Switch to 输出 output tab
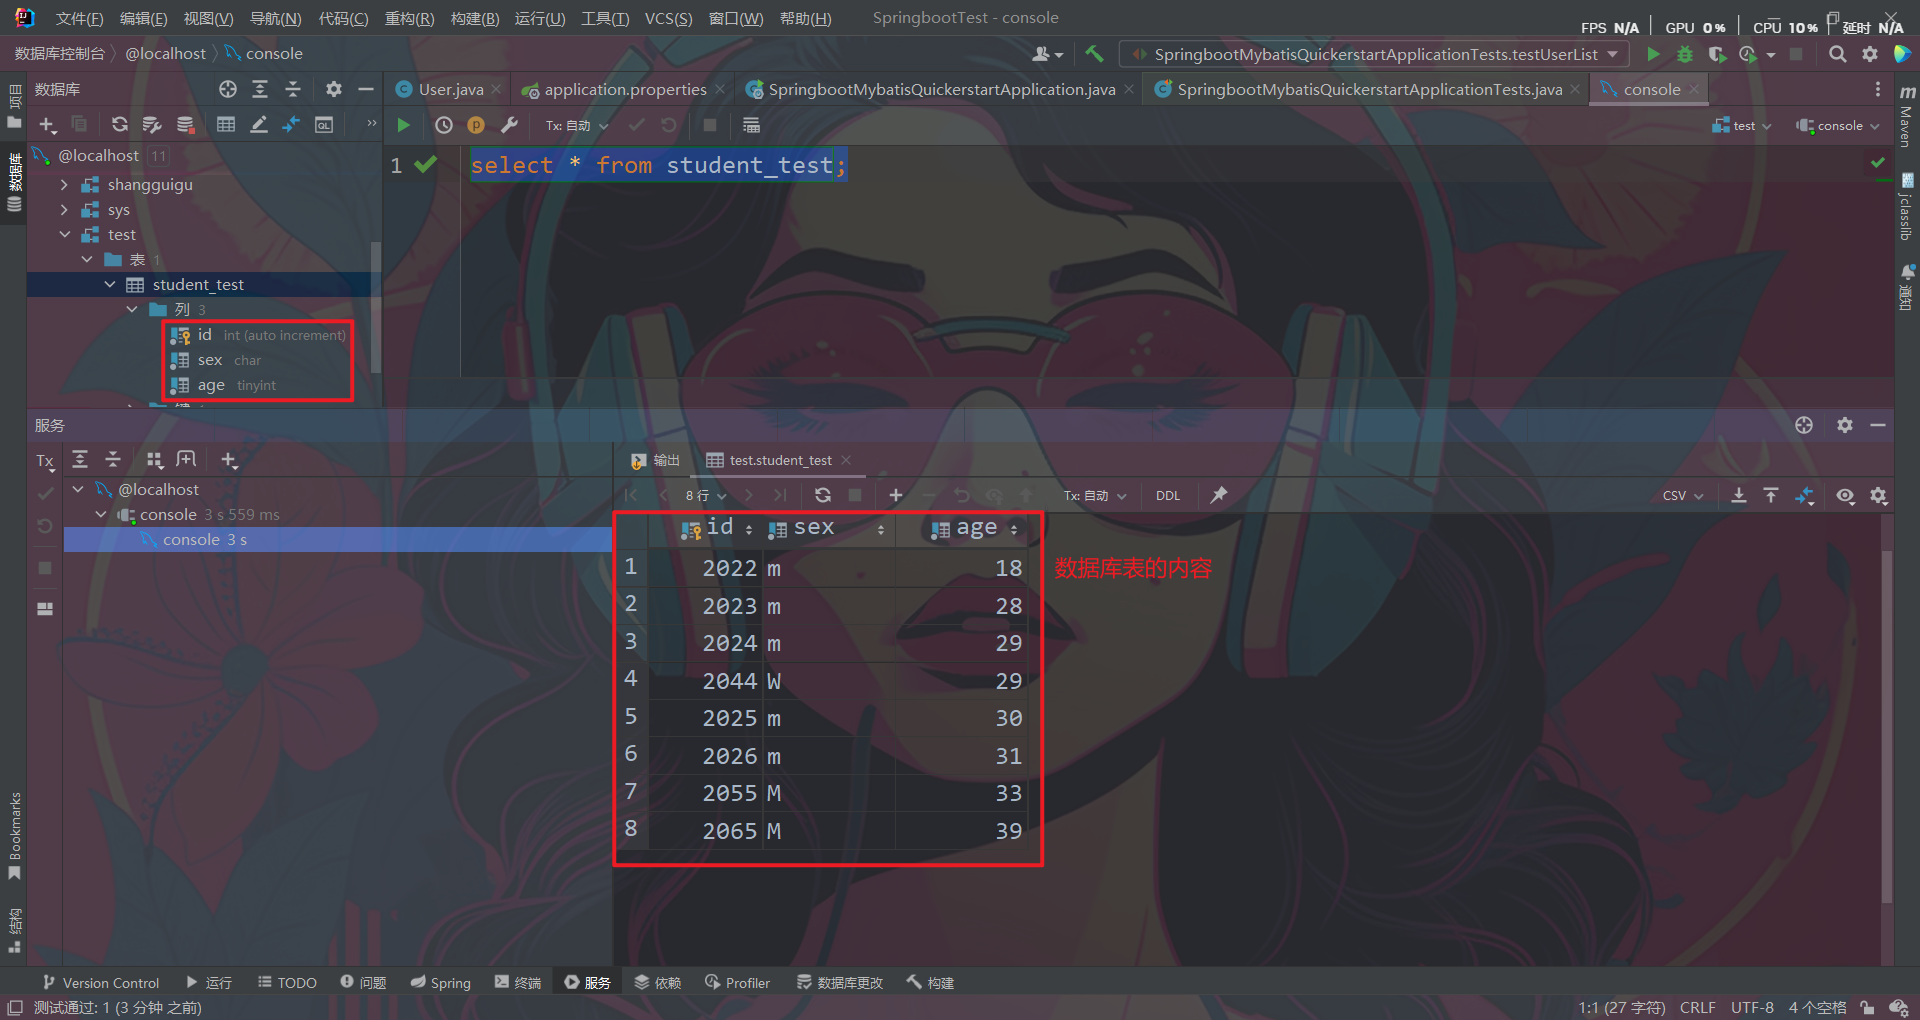The width and height of the screenshot is (1920, 1020). (x=656, y=460)
